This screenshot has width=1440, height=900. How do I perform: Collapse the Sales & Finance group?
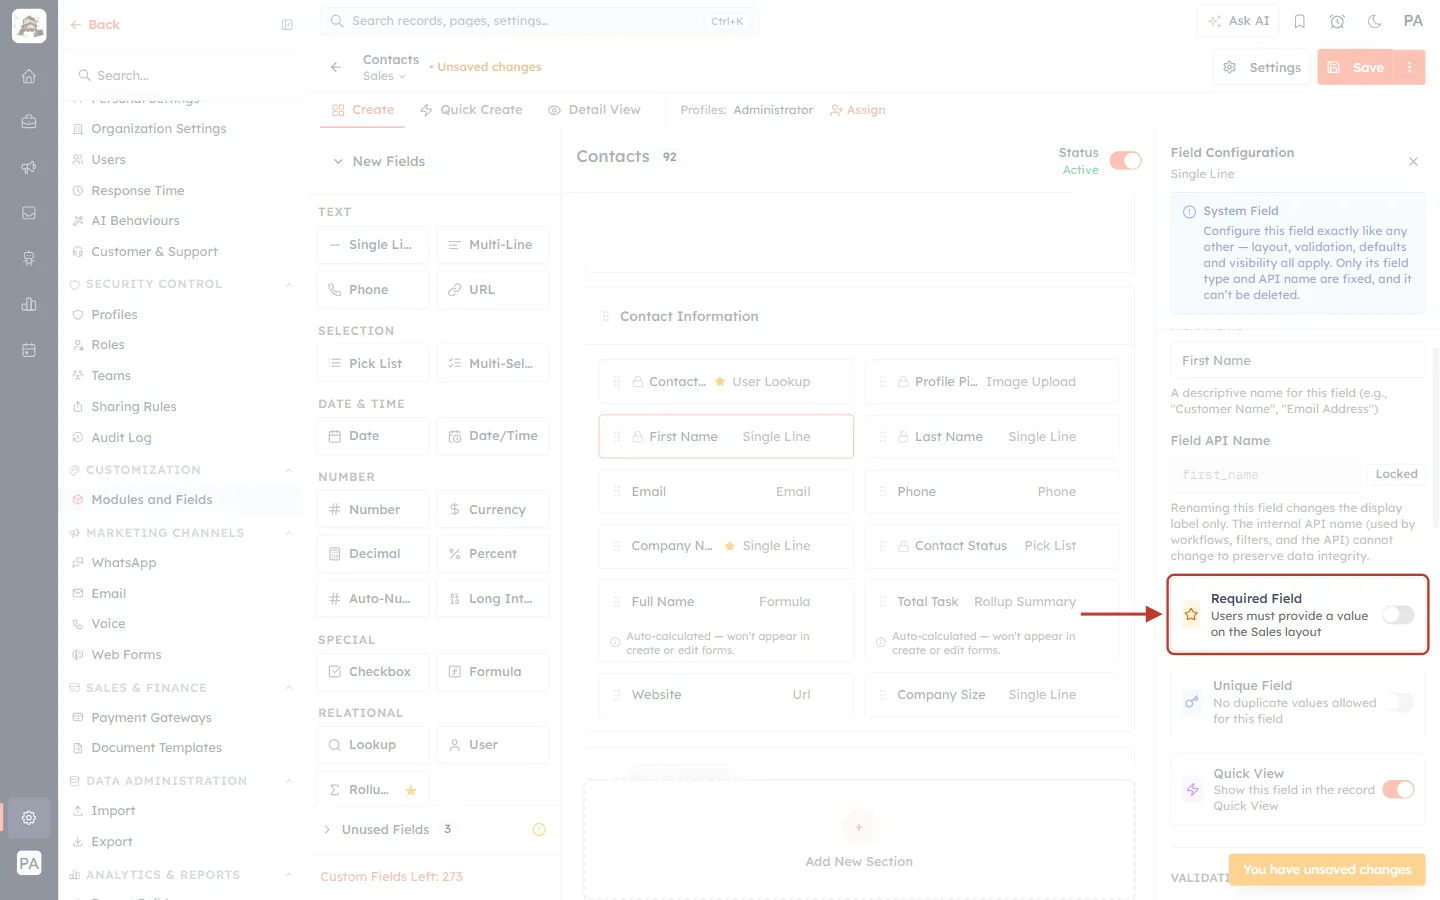point(289,688)
